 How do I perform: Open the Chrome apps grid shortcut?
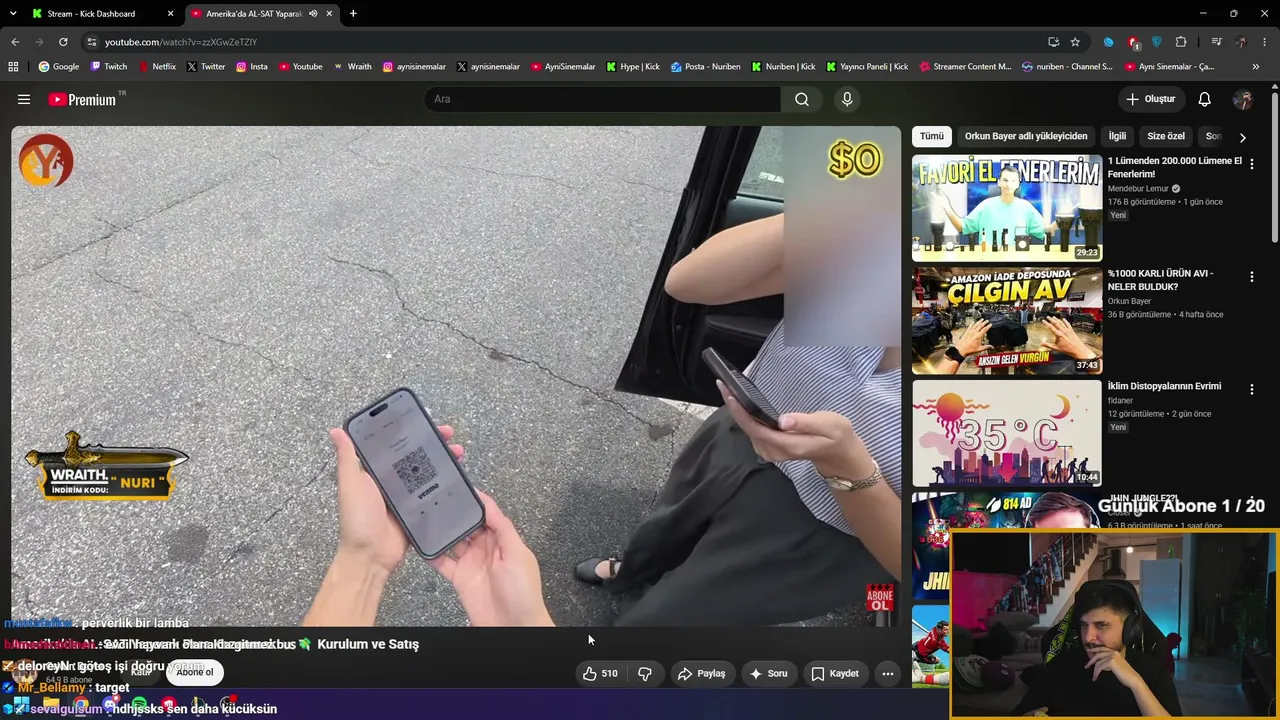click(x=13, y=67)
